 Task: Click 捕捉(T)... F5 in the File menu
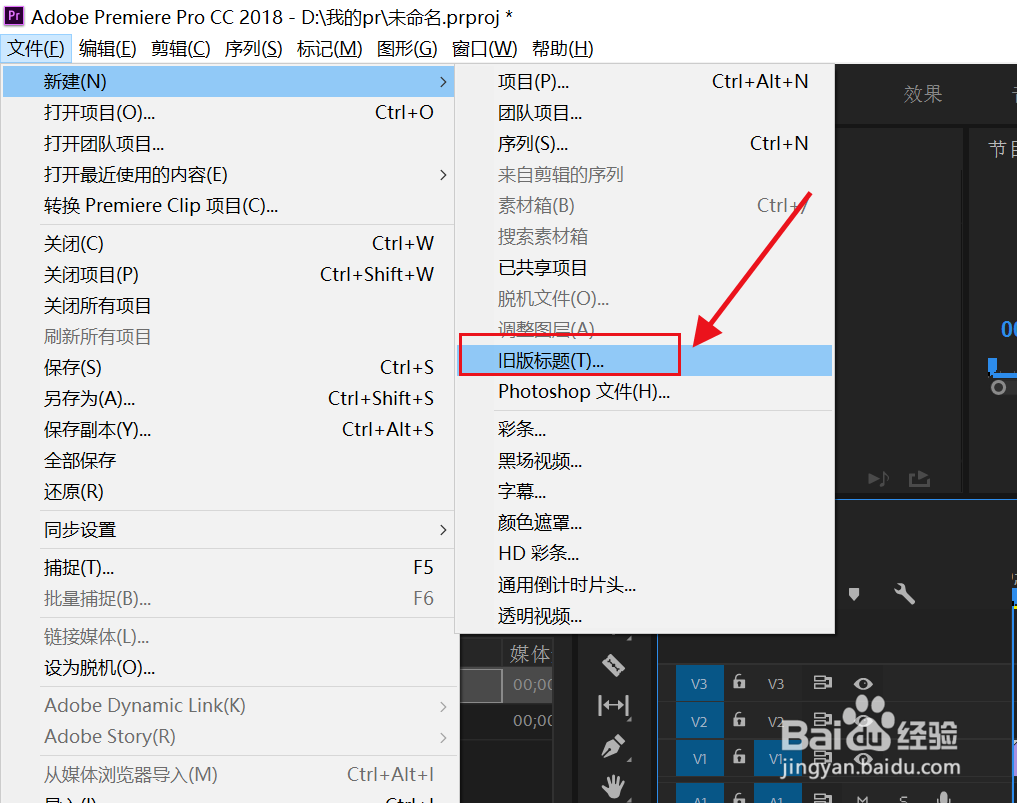pos(228,568)
